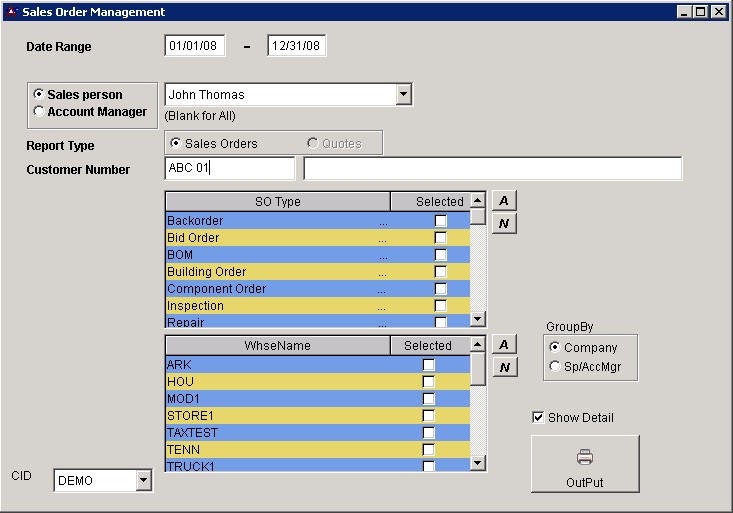733x513 pixels.
Task: Select the Account Manager radio button
Action: point(39,112)
